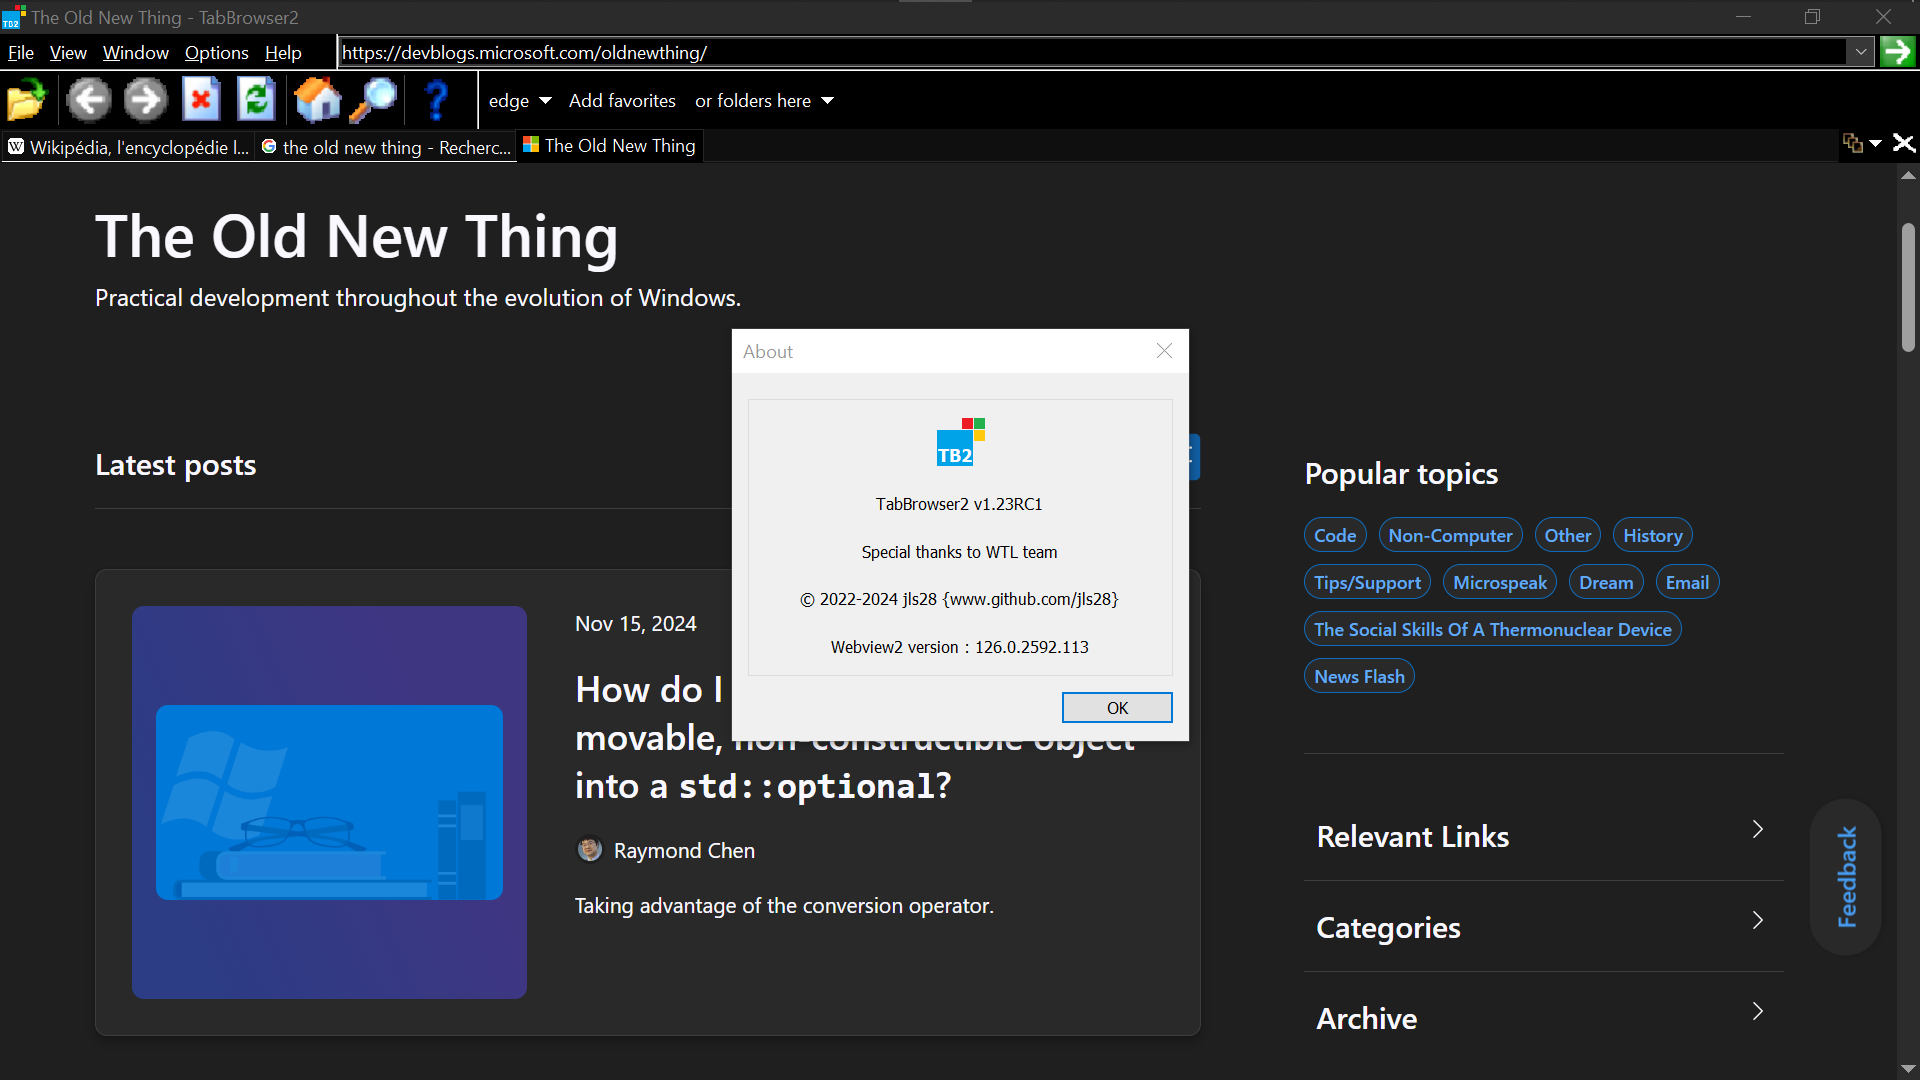
Task: Click 'Special thanks to WTL team' text
Action: [x=959, y=552]
